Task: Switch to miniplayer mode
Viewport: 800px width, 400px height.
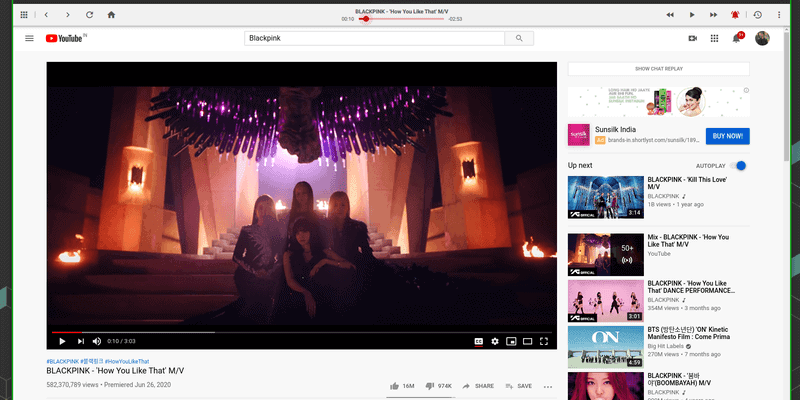Action: click(511, 341)
